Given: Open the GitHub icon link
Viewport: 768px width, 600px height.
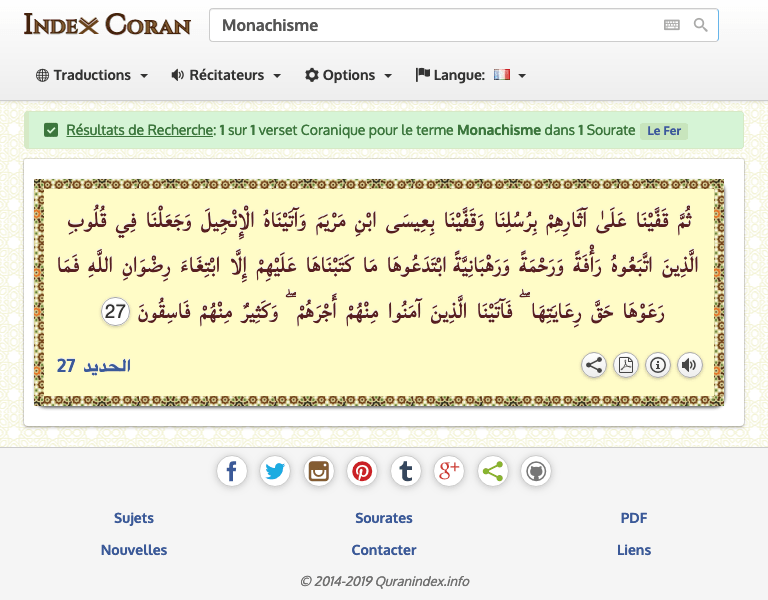Looking at the screenshot, I should [x=536, y=471].
